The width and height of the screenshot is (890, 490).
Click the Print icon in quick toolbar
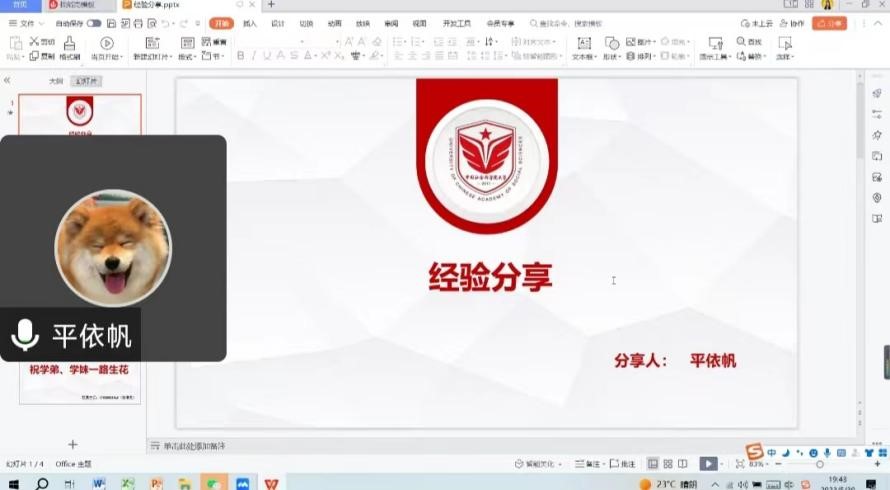click(138, 23)
